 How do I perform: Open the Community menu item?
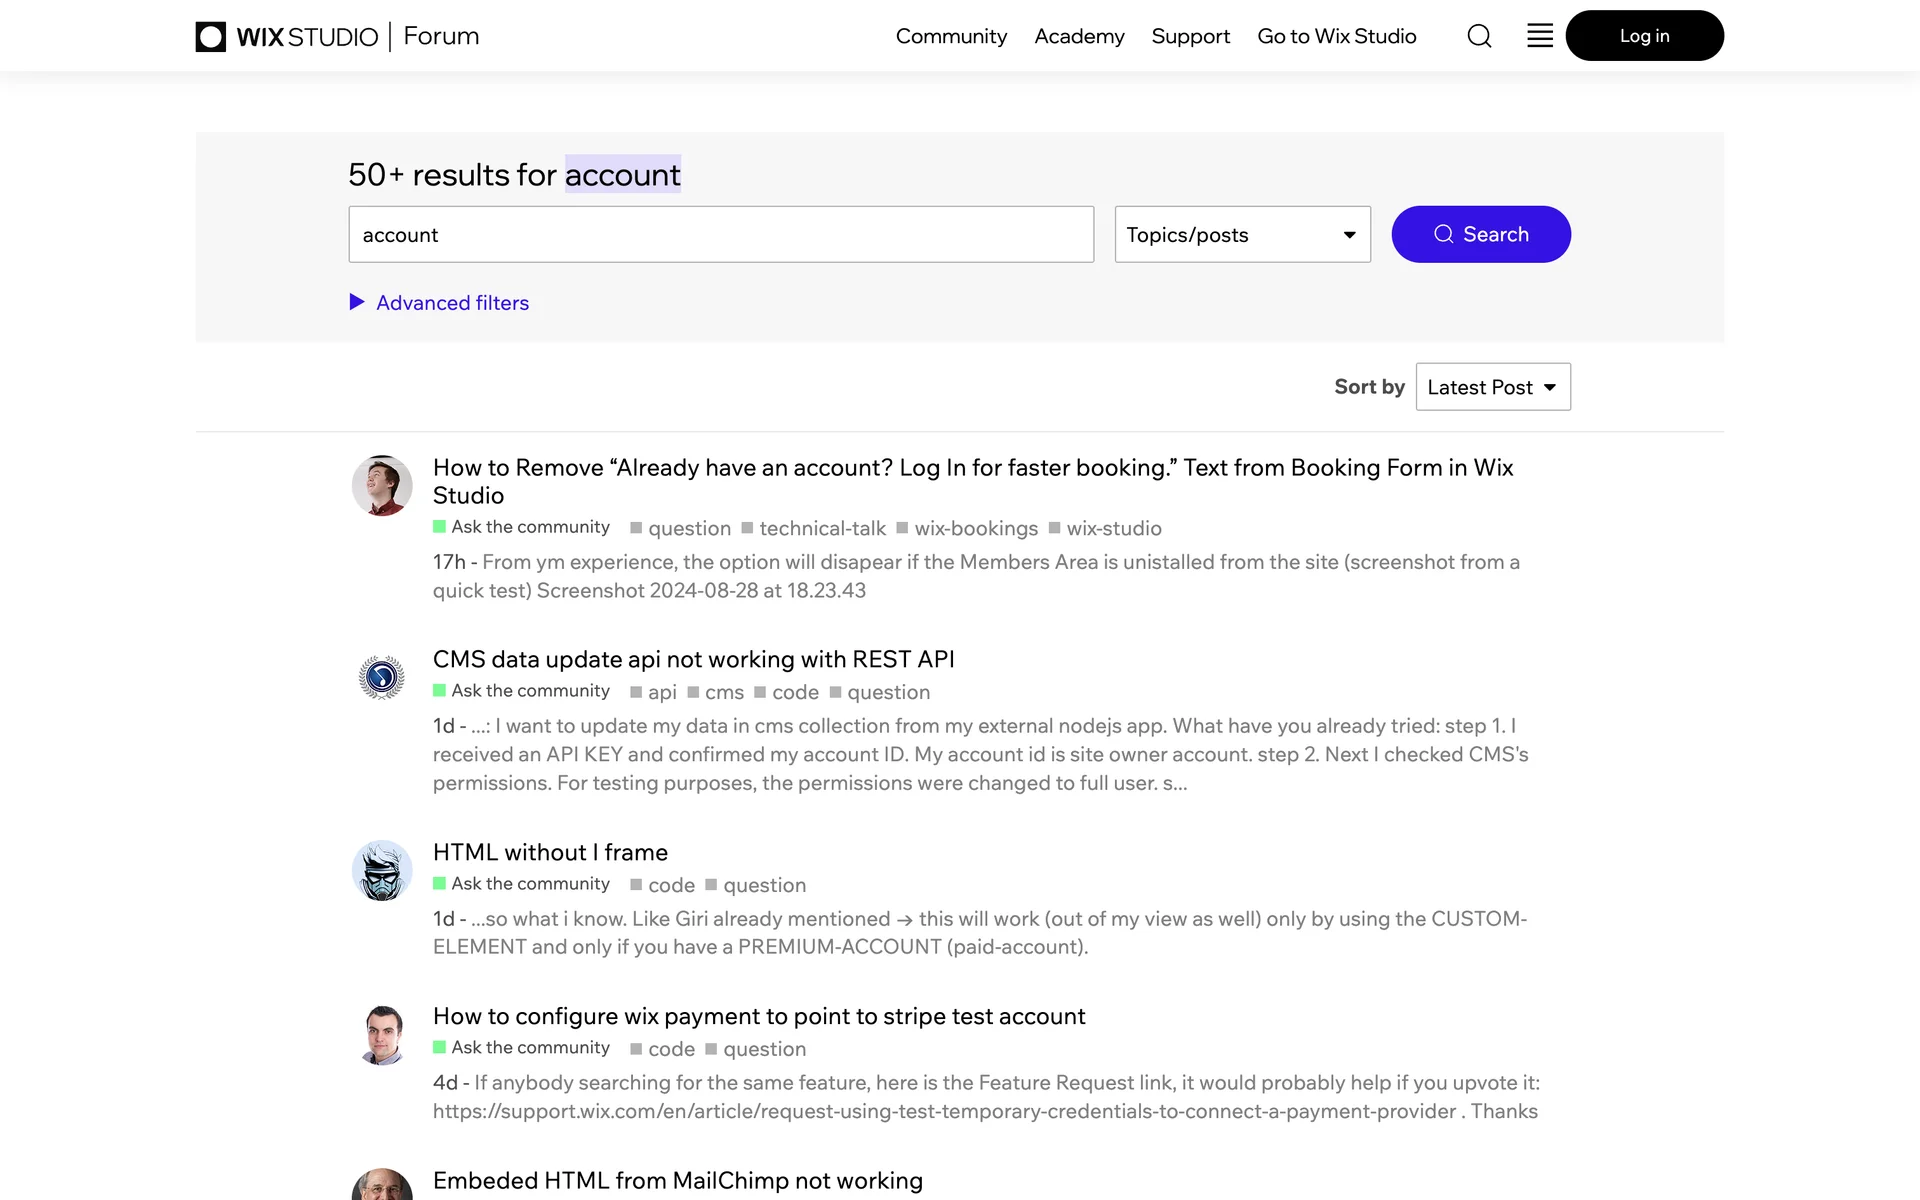tap(951, 36)
